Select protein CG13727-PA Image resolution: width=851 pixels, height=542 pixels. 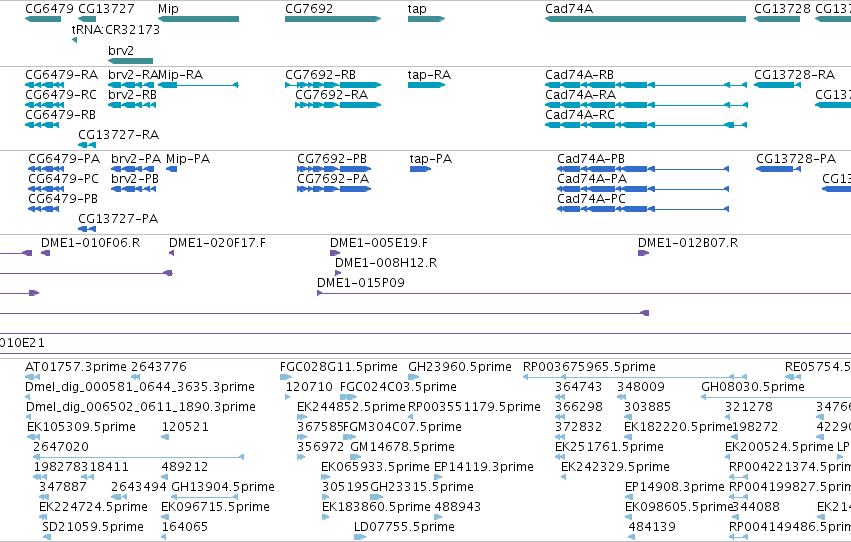point(87,229)
